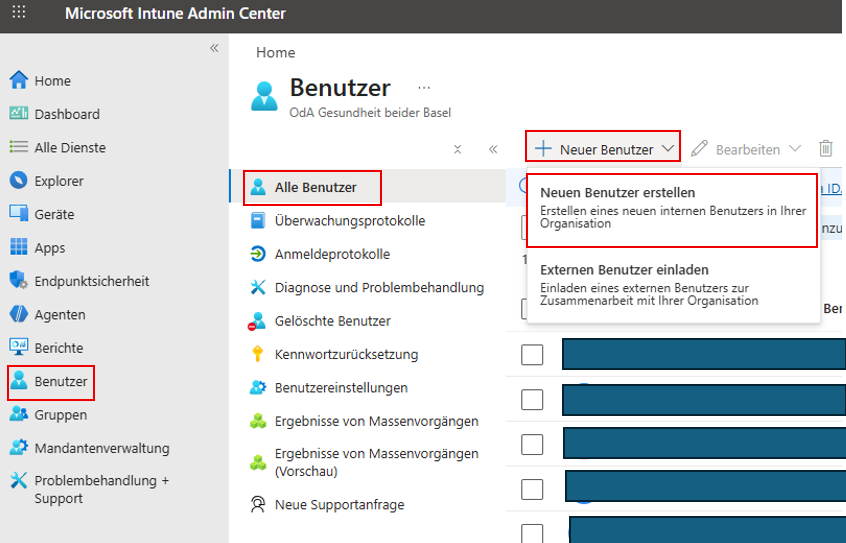Click the trash delete icon in toolbar
This screenshot has width=846, height=543.
(x=826, y=148)
